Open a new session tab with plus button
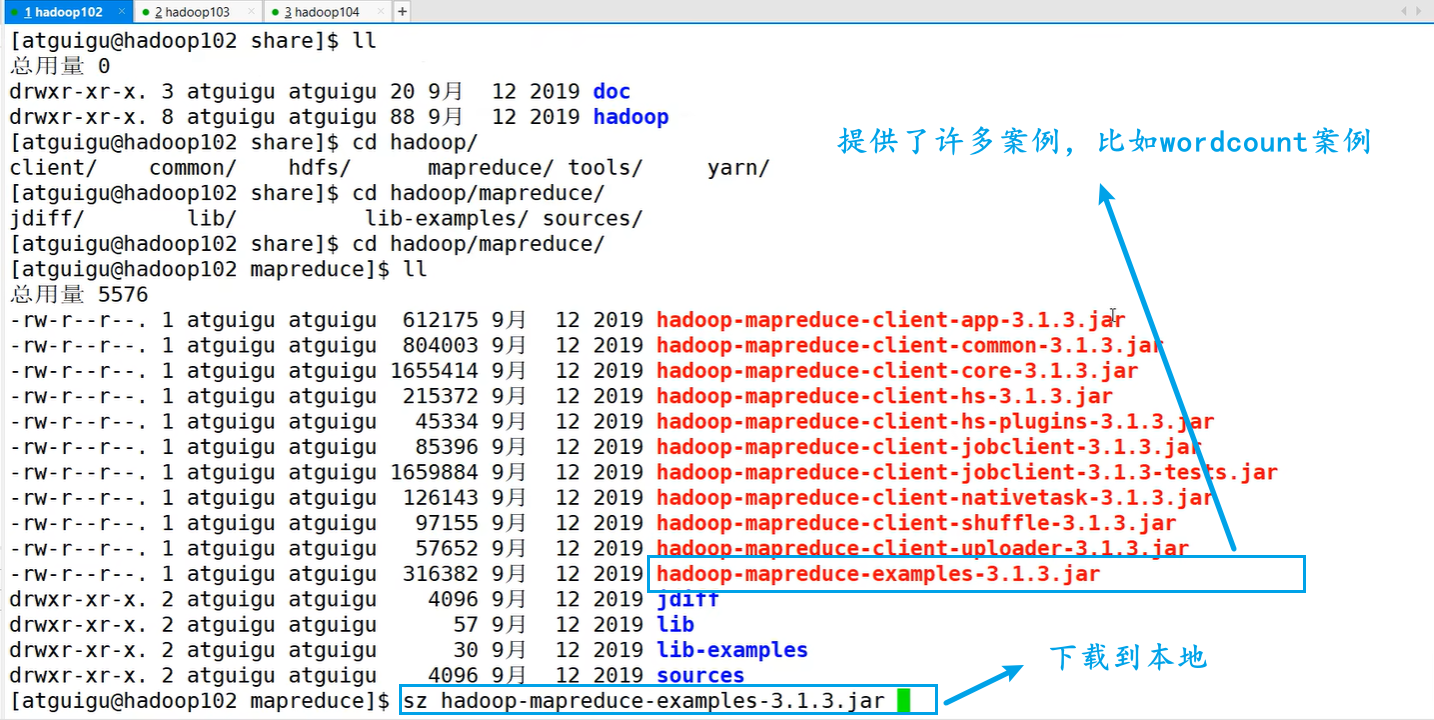 (402, 12)
